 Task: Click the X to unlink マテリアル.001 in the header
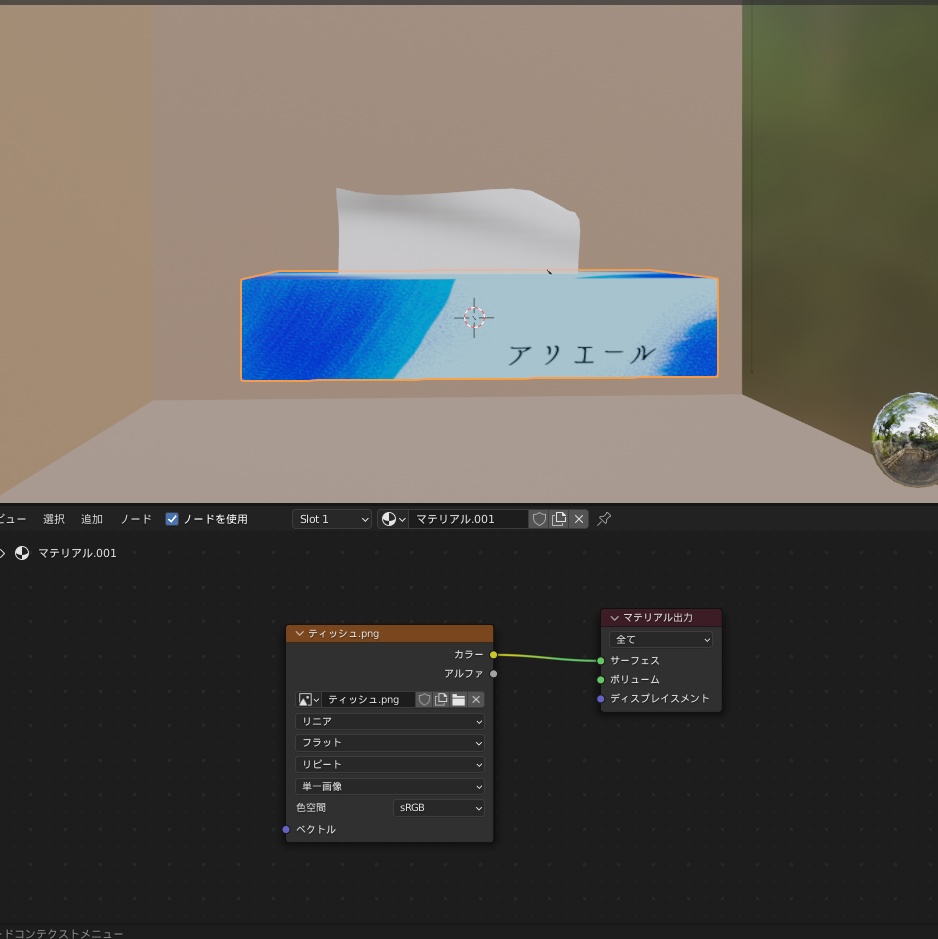pos(578,519)
